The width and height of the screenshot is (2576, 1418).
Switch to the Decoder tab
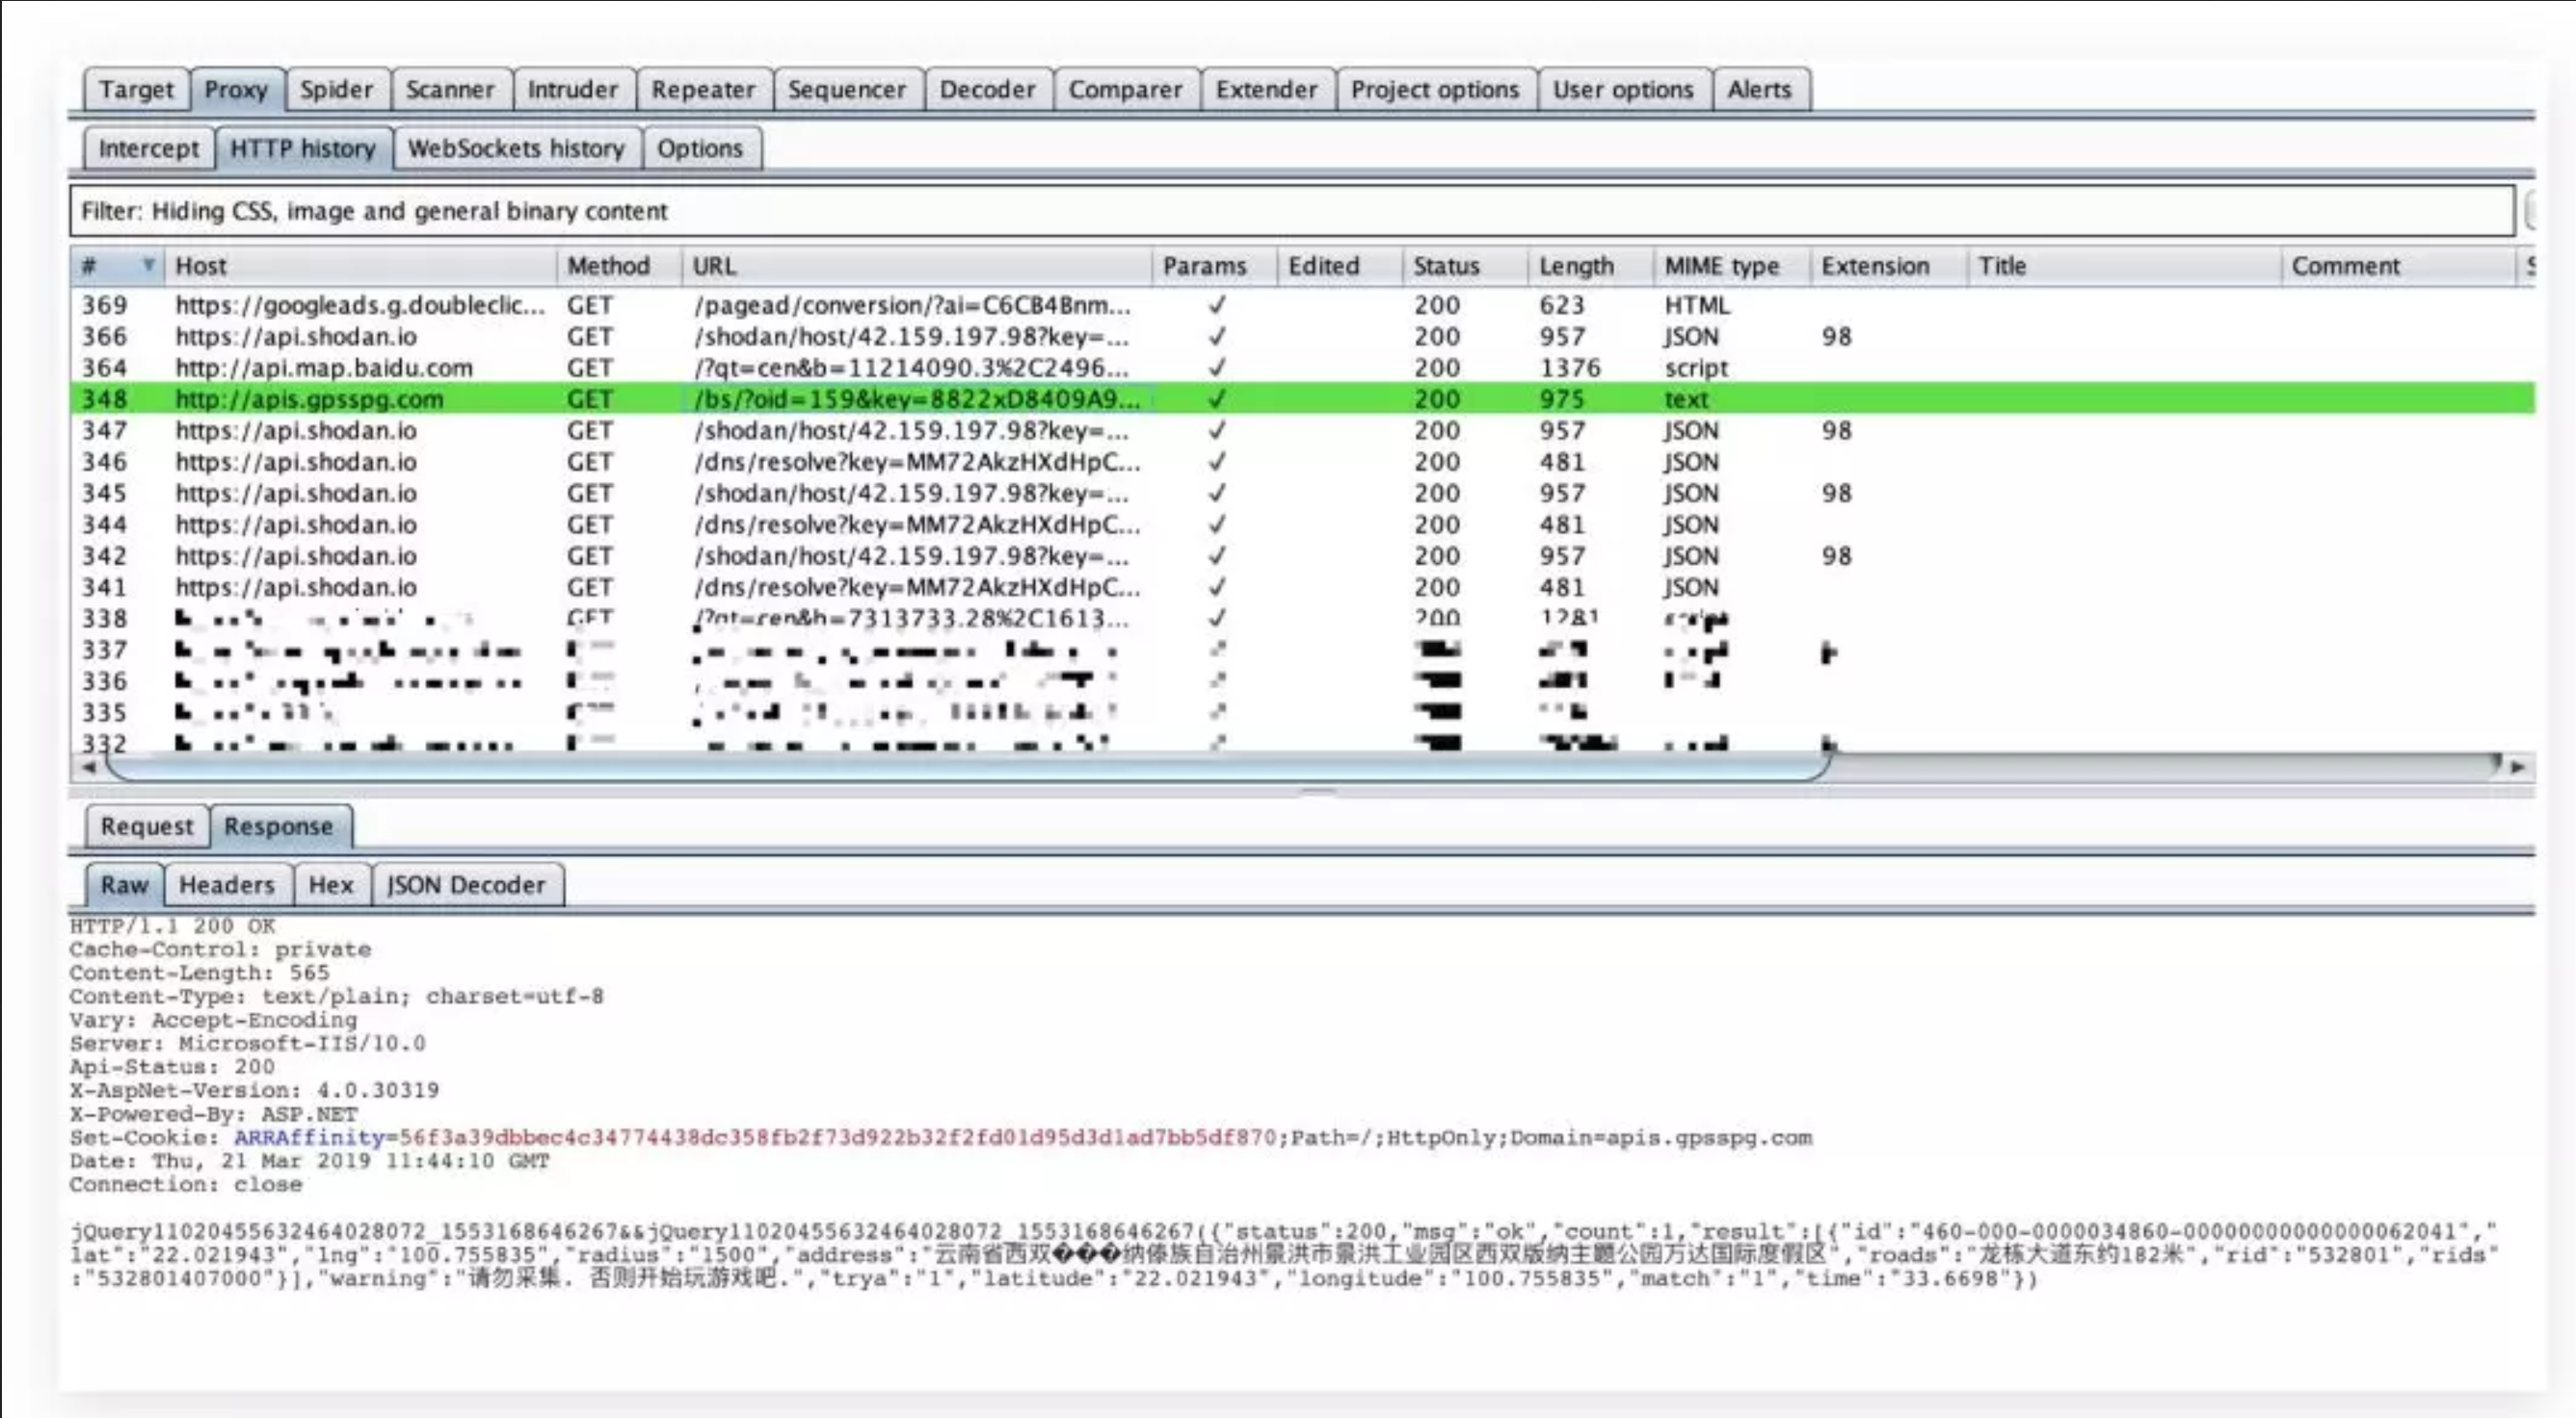(987, 89)
